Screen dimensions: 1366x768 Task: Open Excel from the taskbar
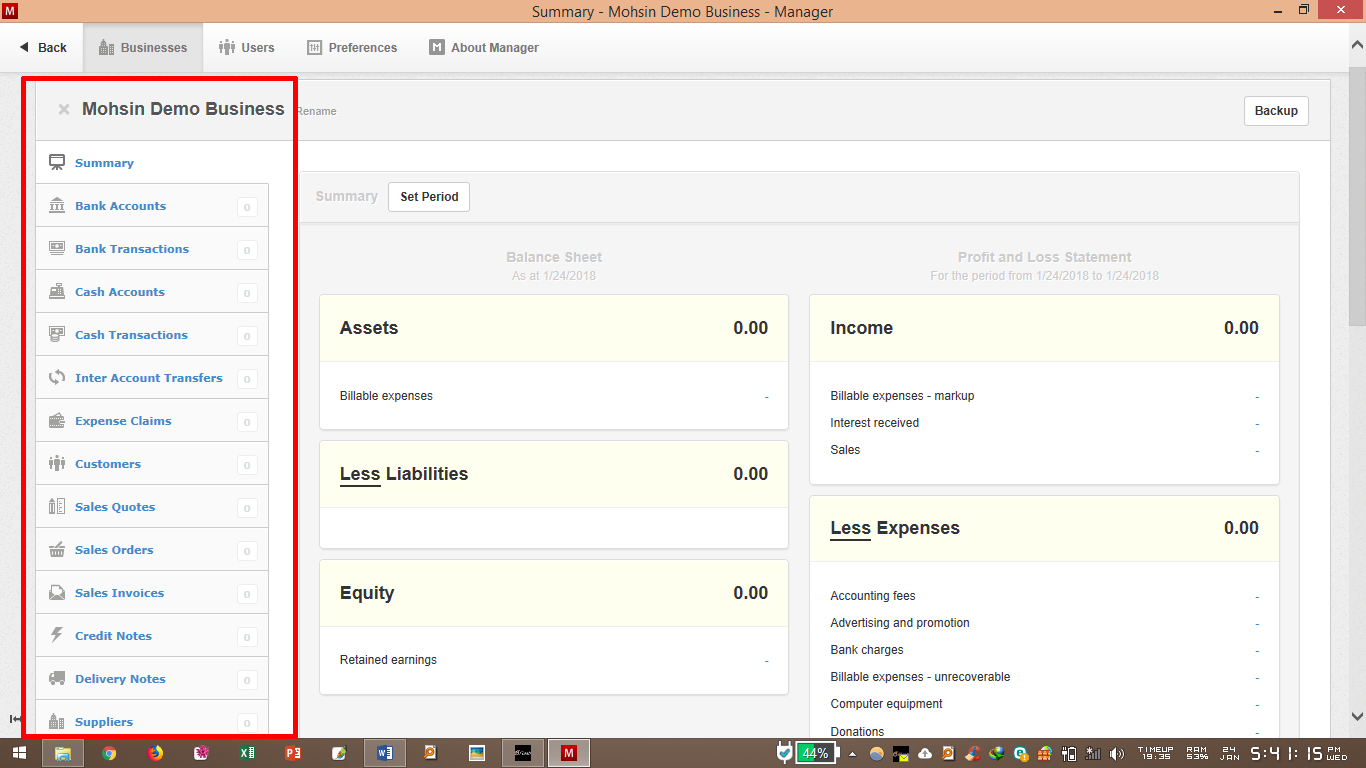(246, 753)
